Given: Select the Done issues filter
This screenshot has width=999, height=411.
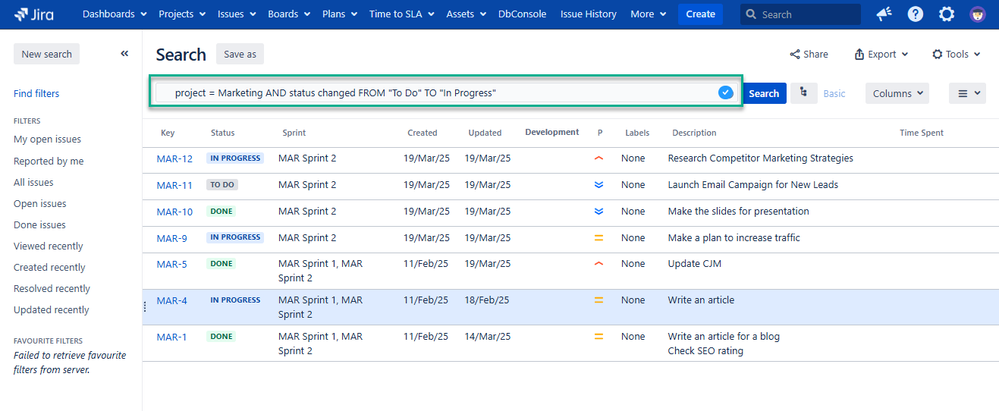Looking at the screenshot, I should (x=40, y=224).
